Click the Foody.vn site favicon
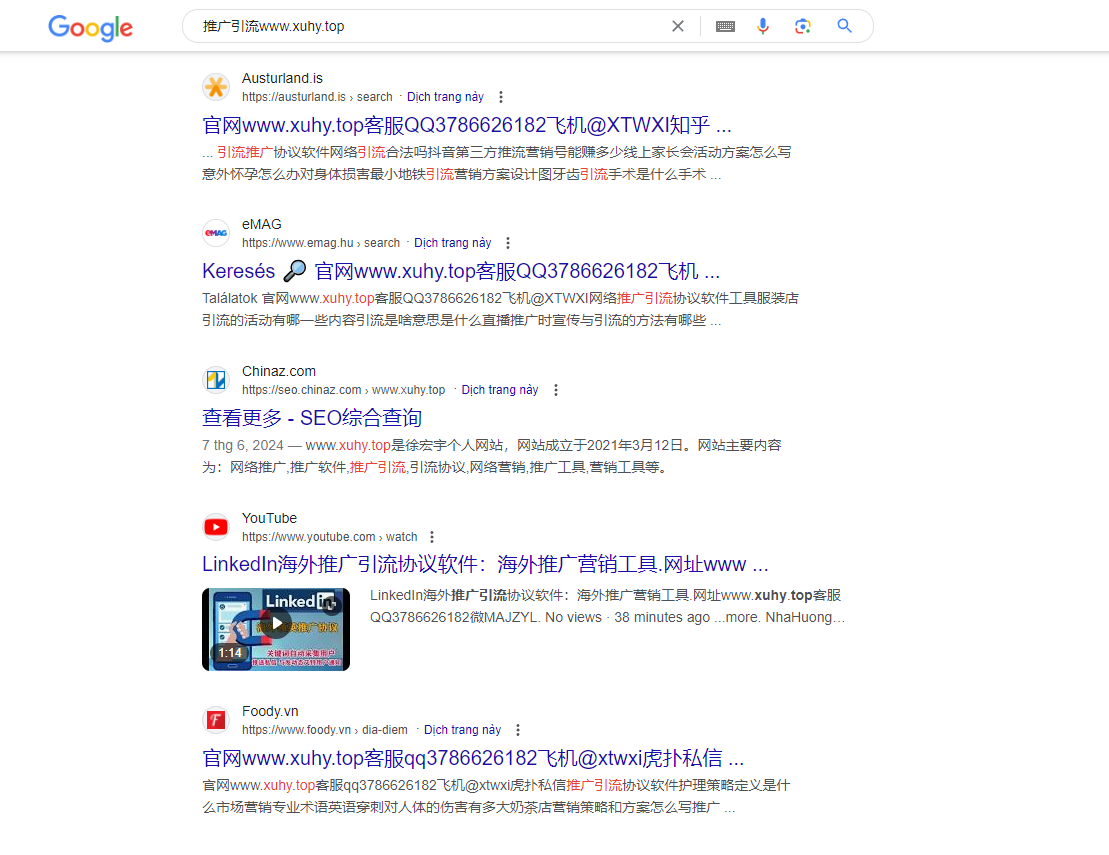 pos(216,719)
